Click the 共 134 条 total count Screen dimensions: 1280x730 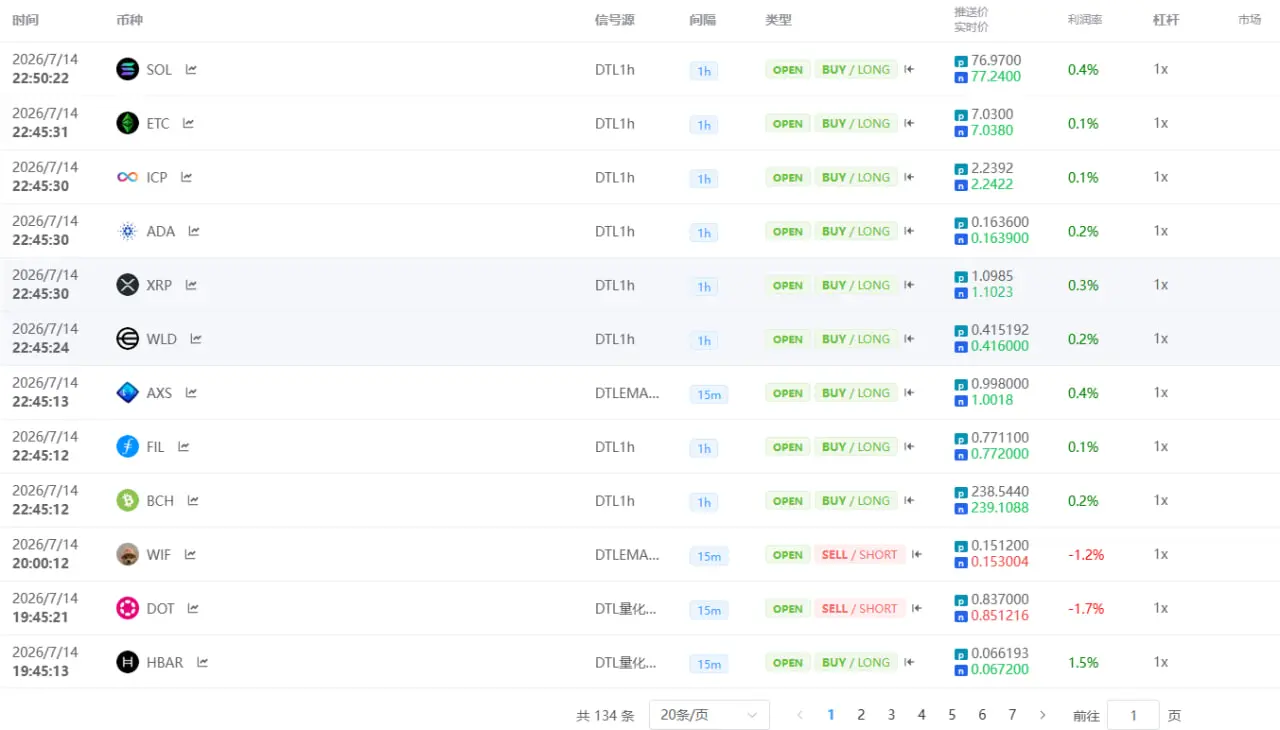(605, 716)
